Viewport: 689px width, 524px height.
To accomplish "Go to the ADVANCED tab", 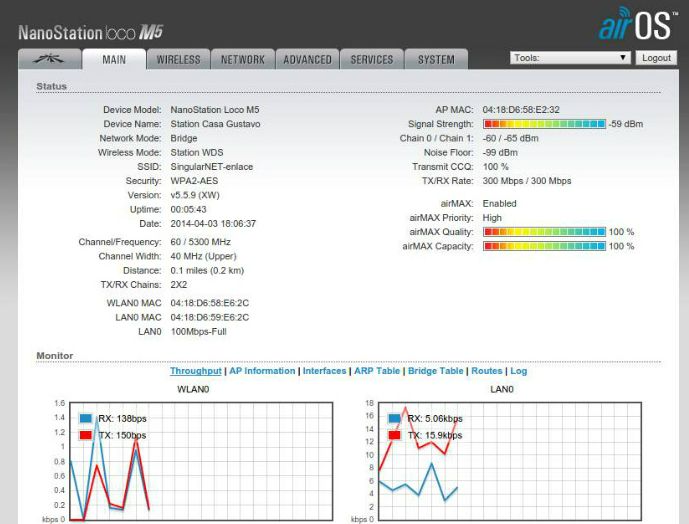I will pyautogui.click(x=307, y=59).
